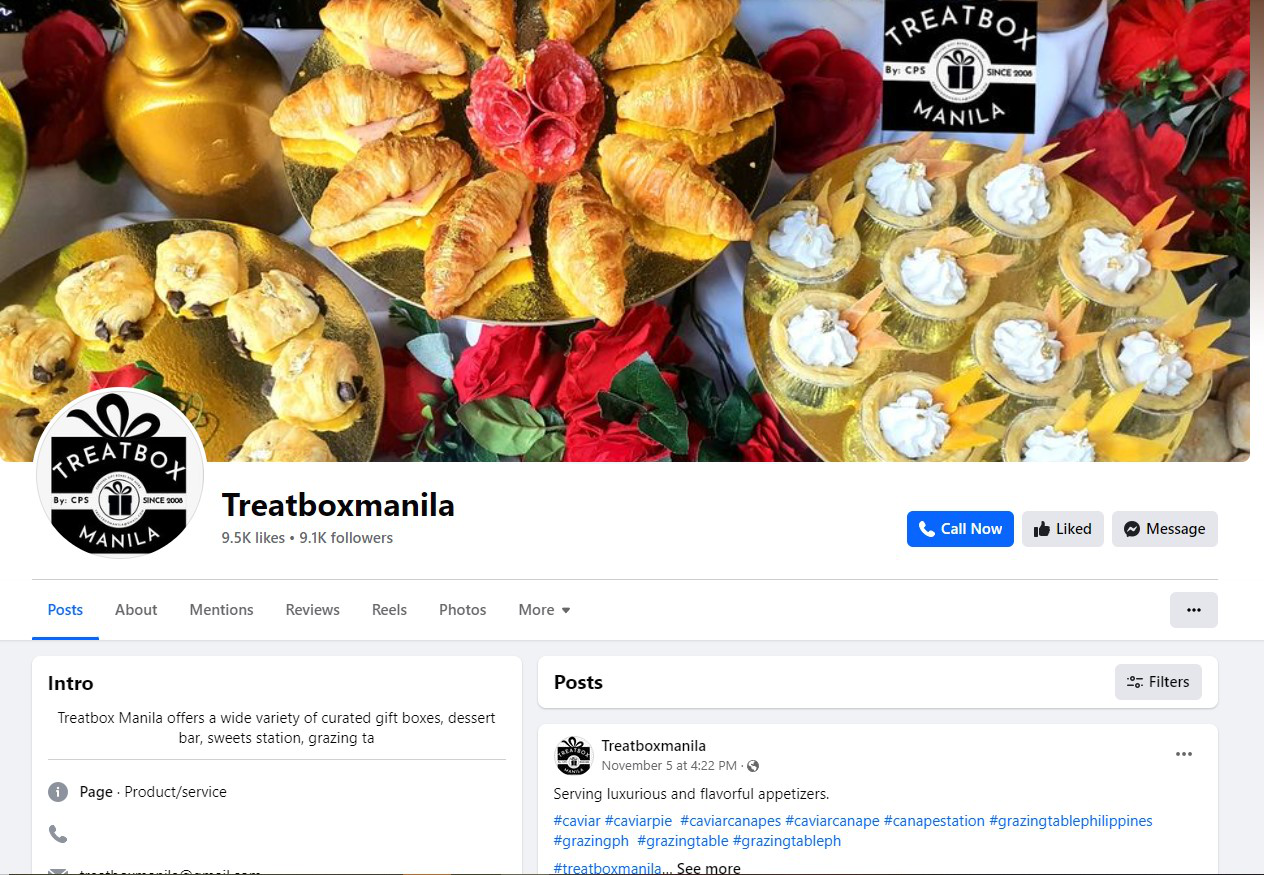The image size is (1264, 875).
Task: Click the Page info icon in Intro
Action: [x=58, y=792]
